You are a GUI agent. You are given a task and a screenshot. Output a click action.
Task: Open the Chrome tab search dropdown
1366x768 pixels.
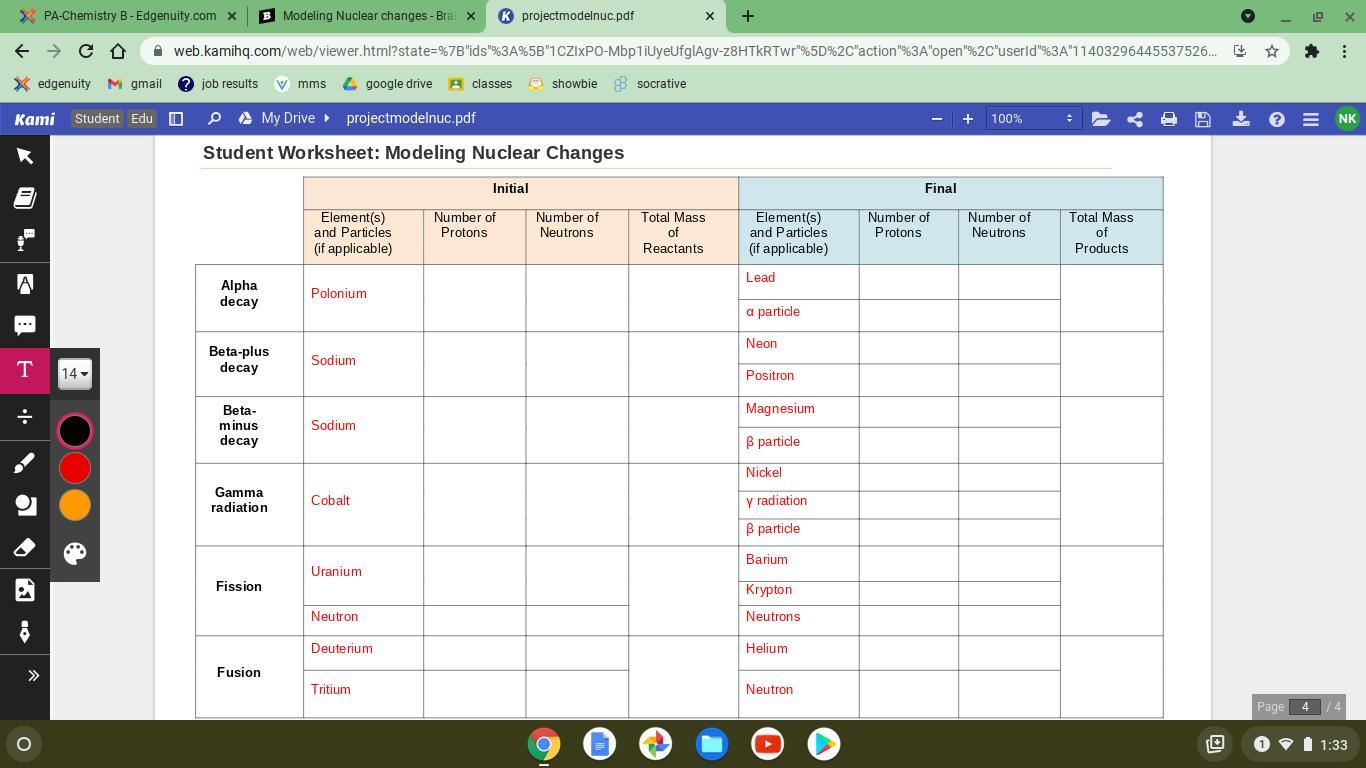[1248, 16]
